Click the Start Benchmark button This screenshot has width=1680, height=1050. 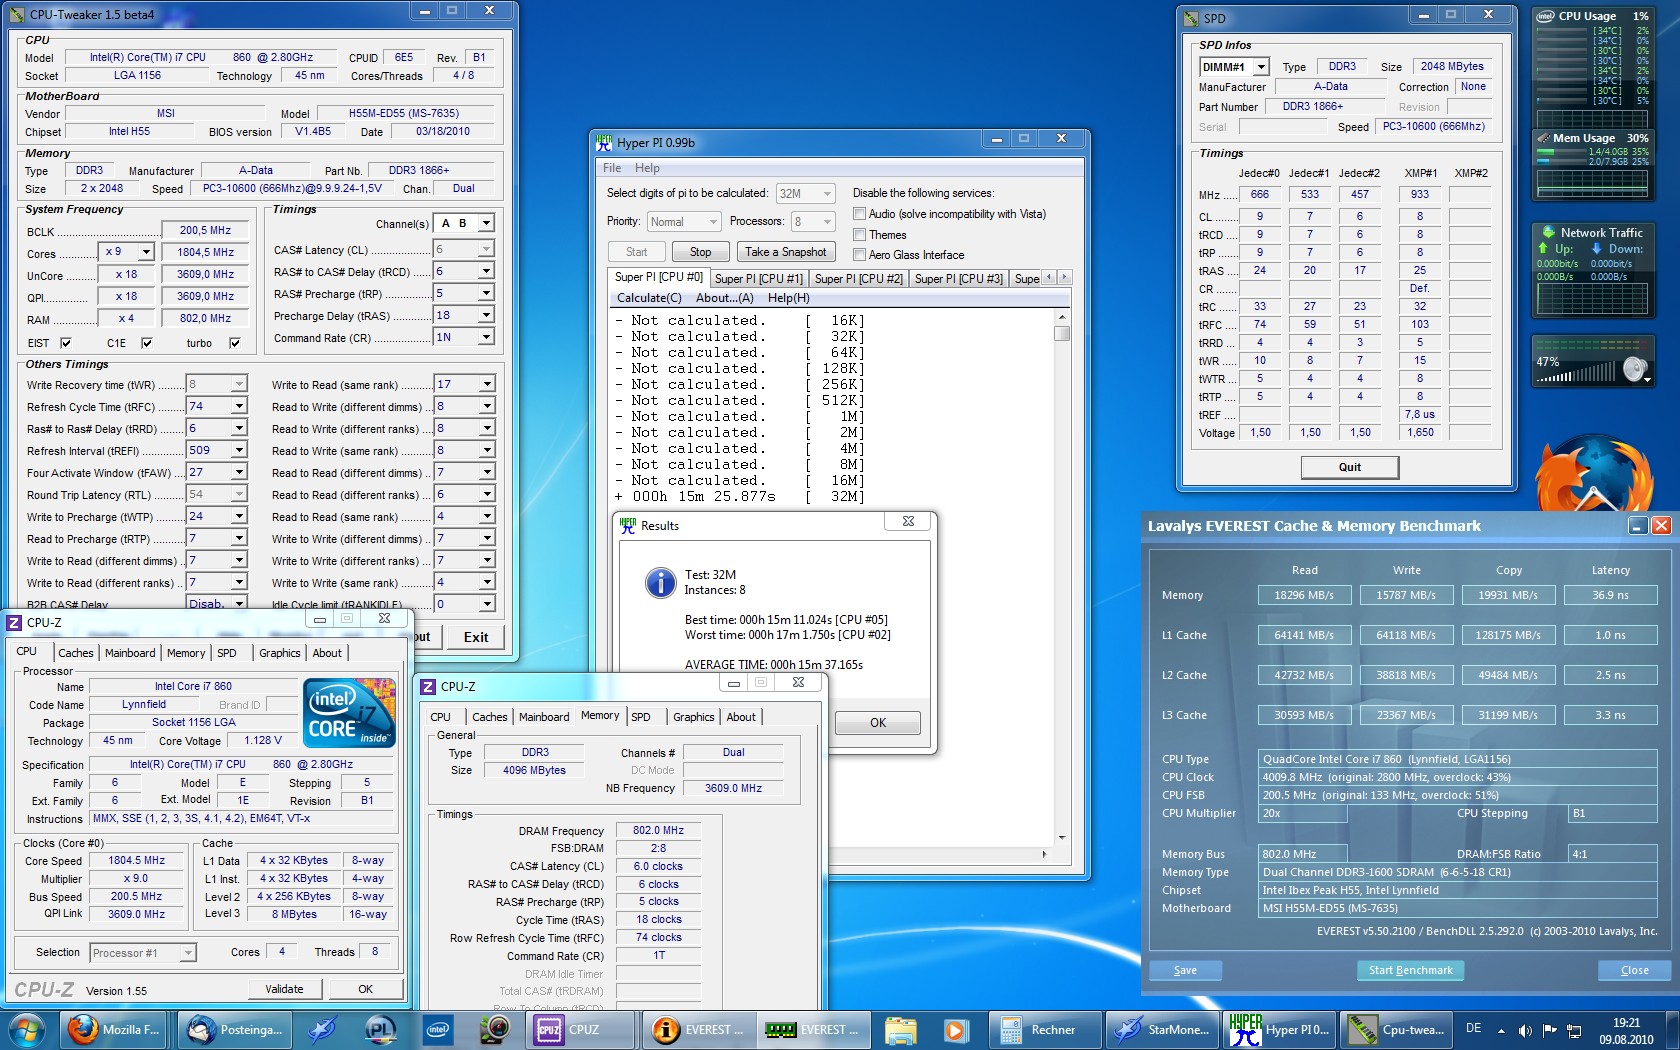coord(1410,970)
